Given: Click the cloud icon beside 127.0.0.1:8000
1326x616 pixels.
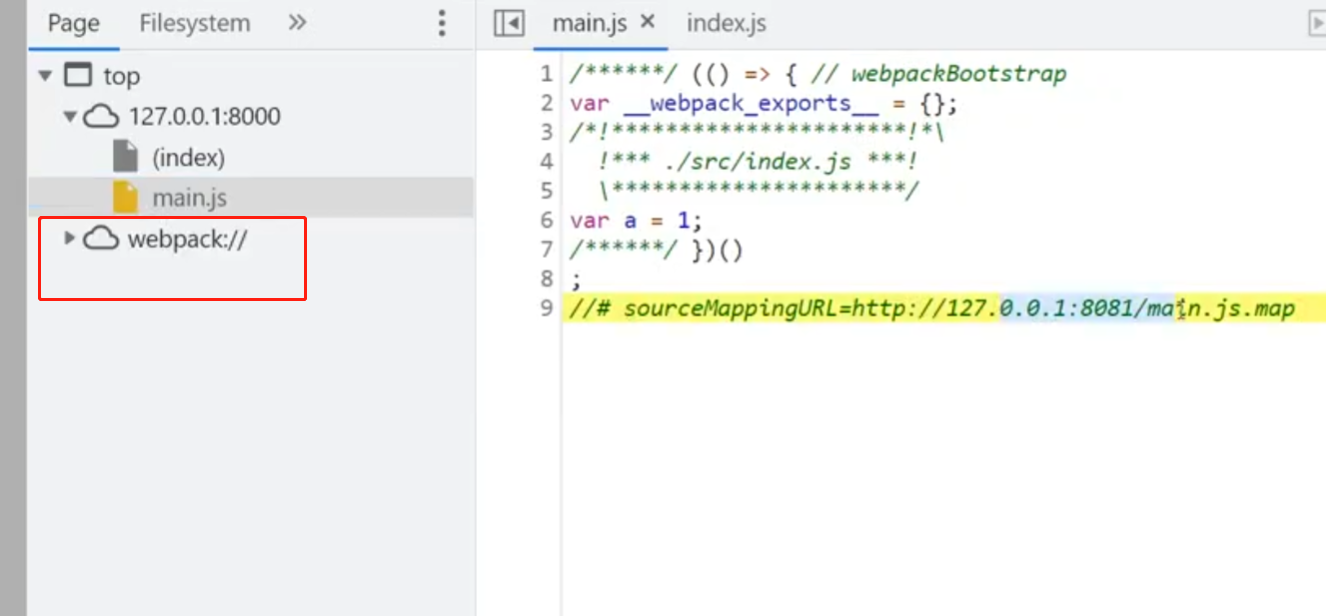Looking at the screenshot, I should coord(100,117).
